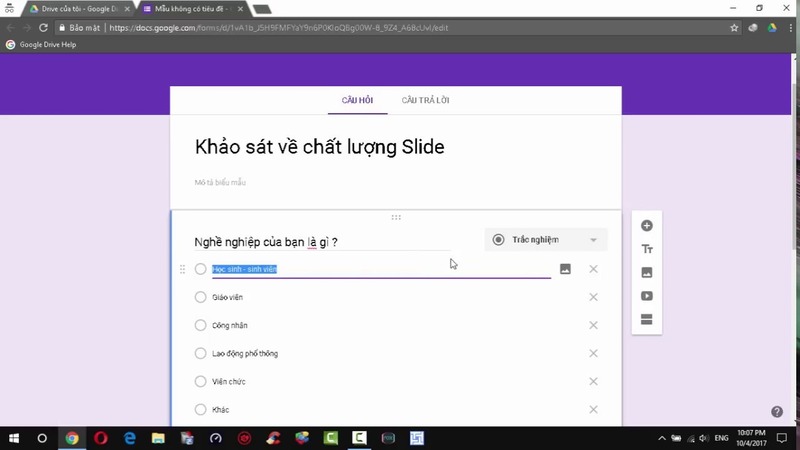Open the Windows Start menu
Image resolution: width=800 pixels, height=450 pixels.
(x=13, y=438)
